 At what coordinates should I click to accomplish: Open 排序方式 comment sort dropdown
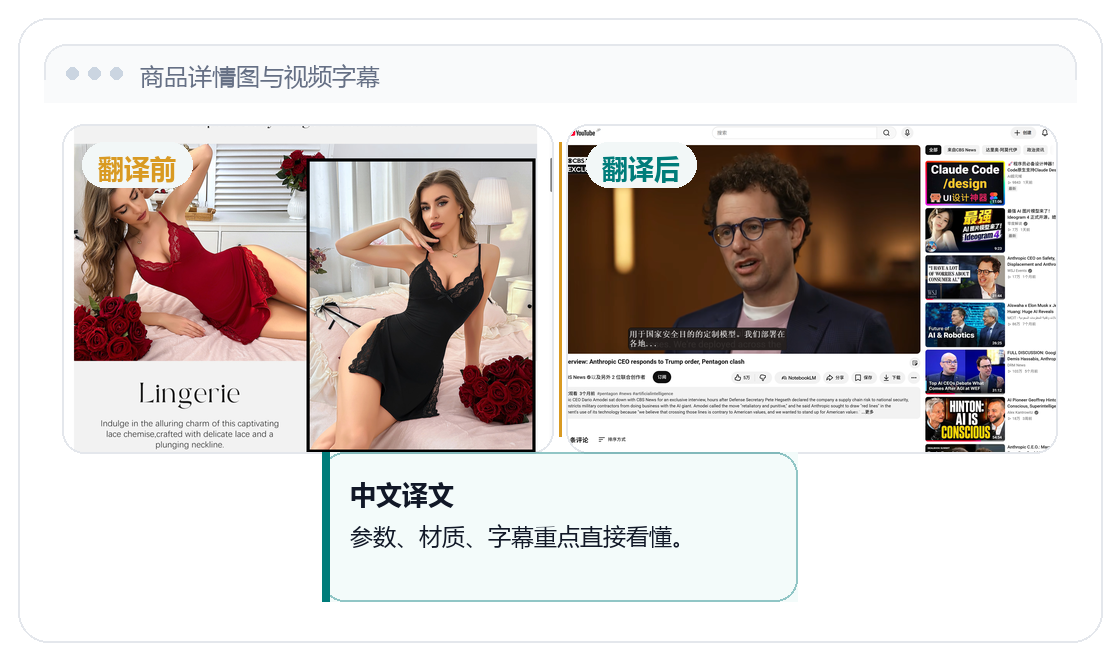pyautogui.click(x=612, y=439)
